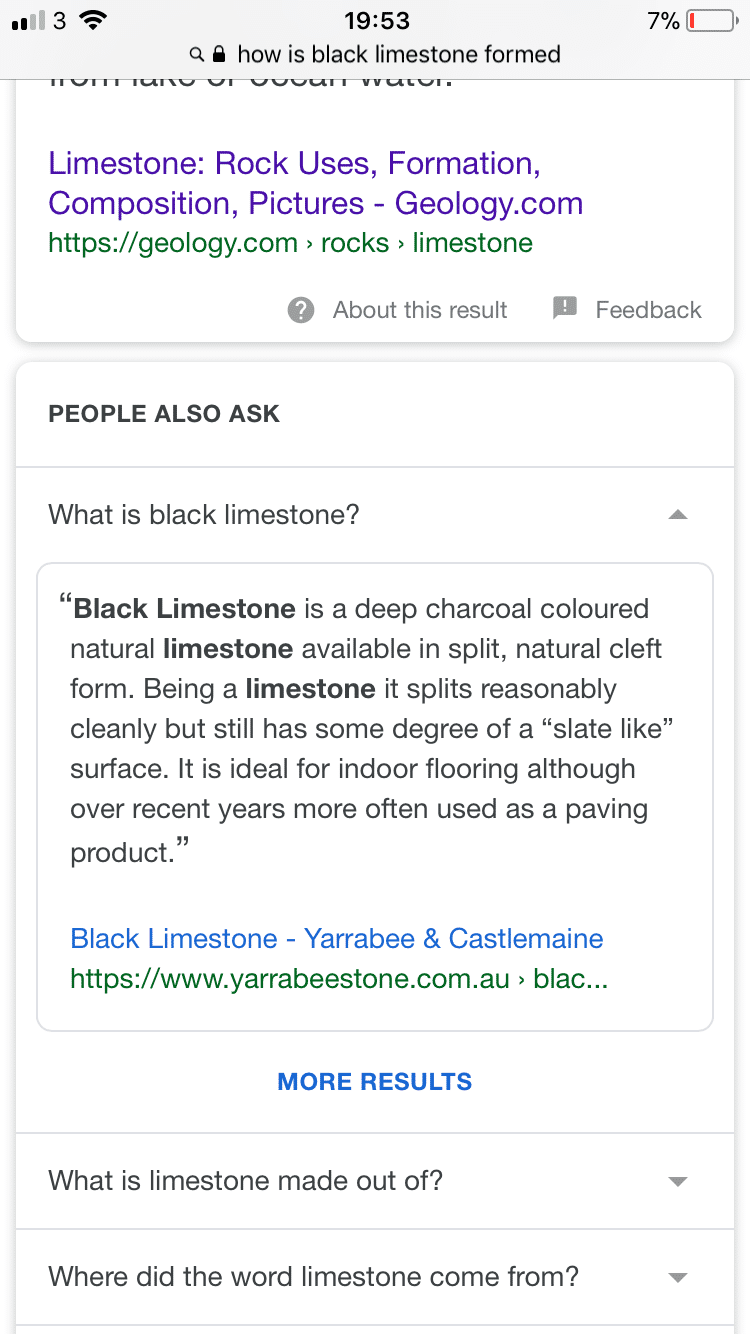Expand 'Where did the word limestone come from?' arrow
Screen dimensions: 750x1334
coord(678,1278)
